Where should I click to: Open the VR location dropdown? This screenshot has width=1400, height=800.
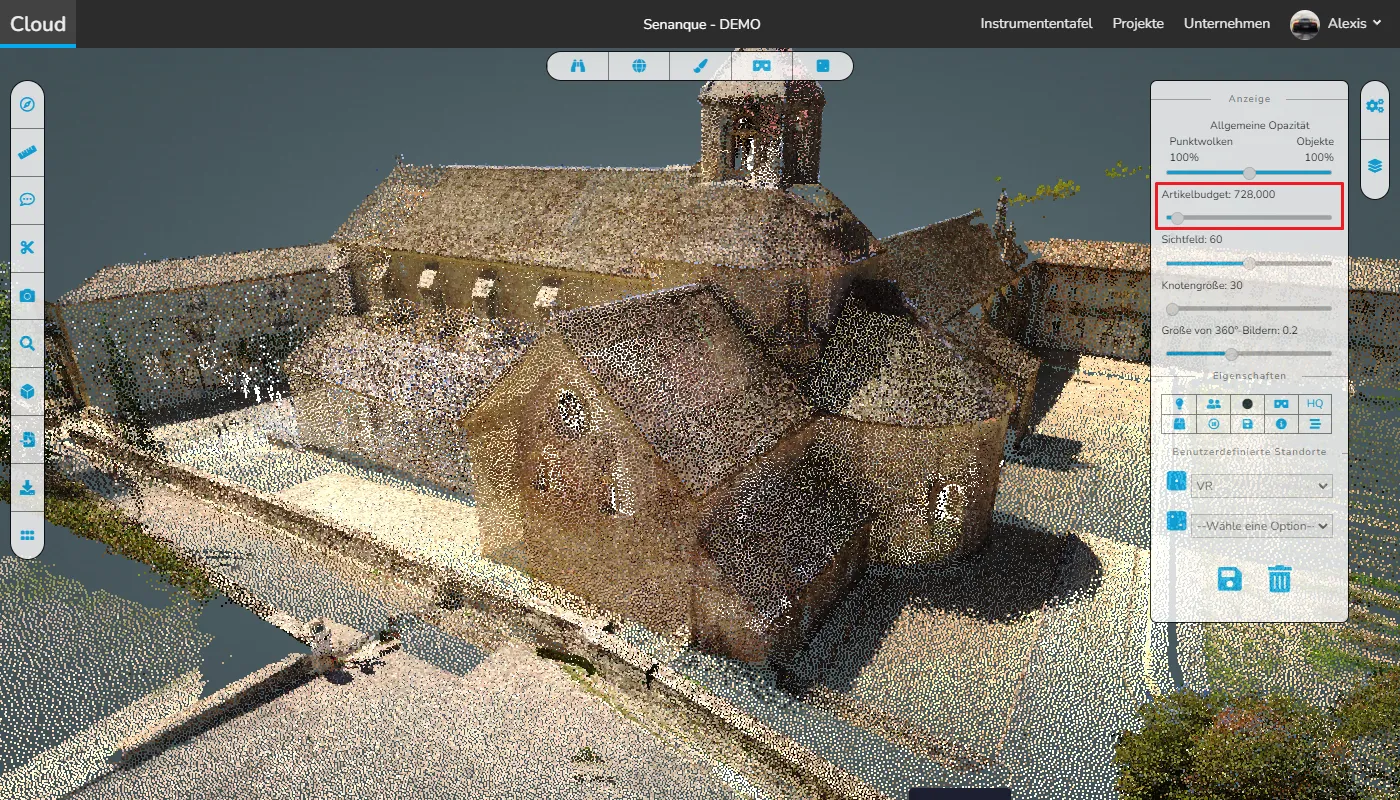pos(1261,486)
